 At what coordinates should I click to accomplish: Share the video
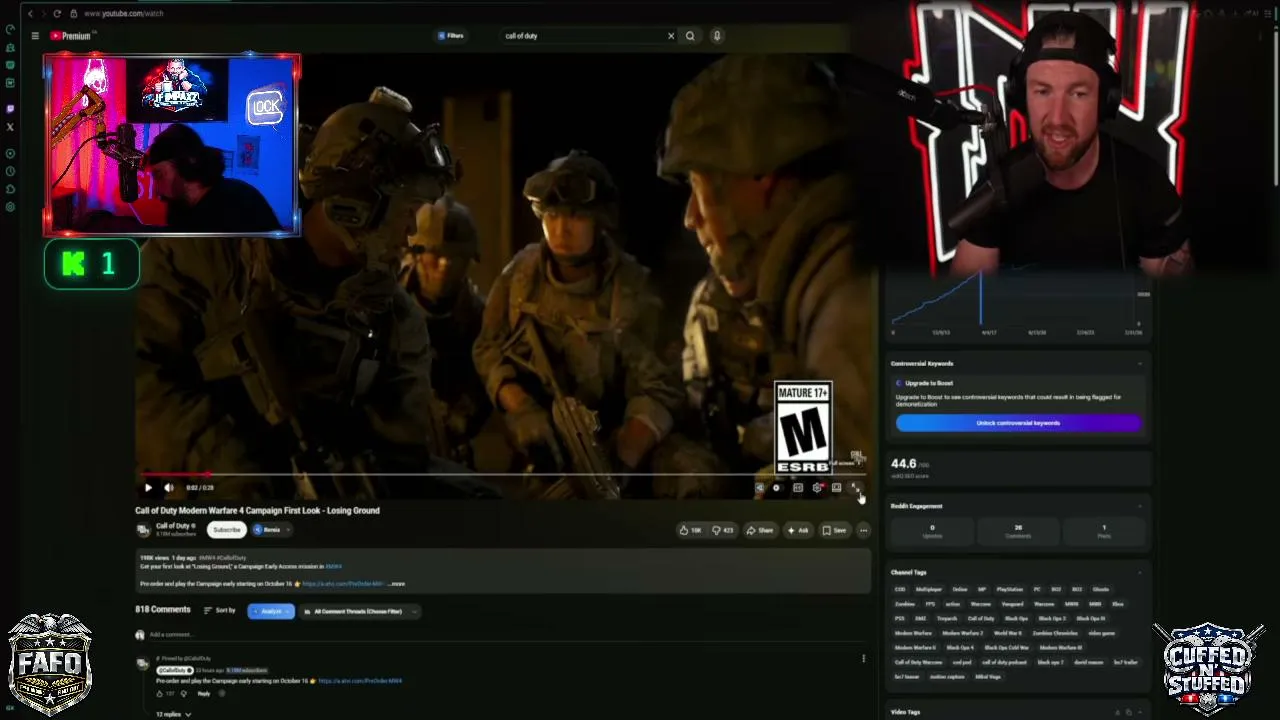point(760,530)
